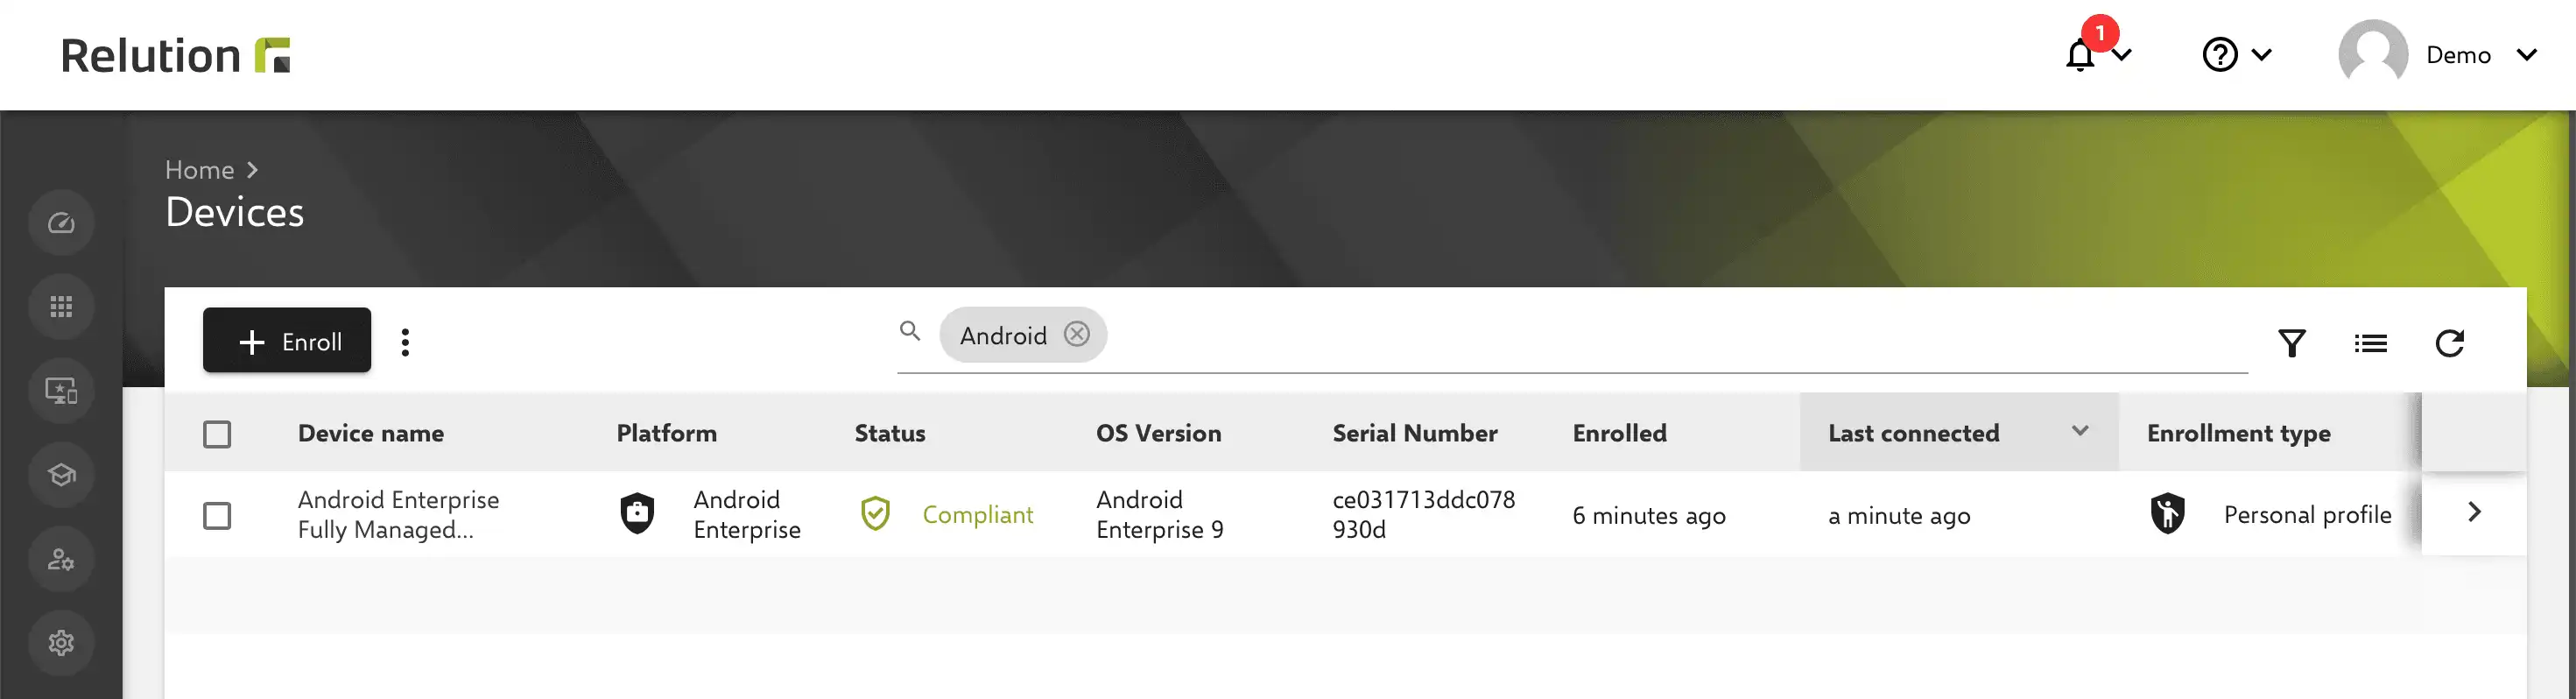
Task: Open the column list view icon
Action: (x=2370, y=343)
